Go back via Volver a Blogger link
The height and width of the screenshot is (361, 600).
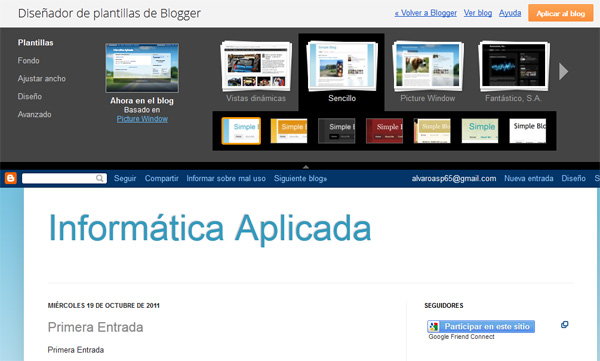click(x=426, y=13)
